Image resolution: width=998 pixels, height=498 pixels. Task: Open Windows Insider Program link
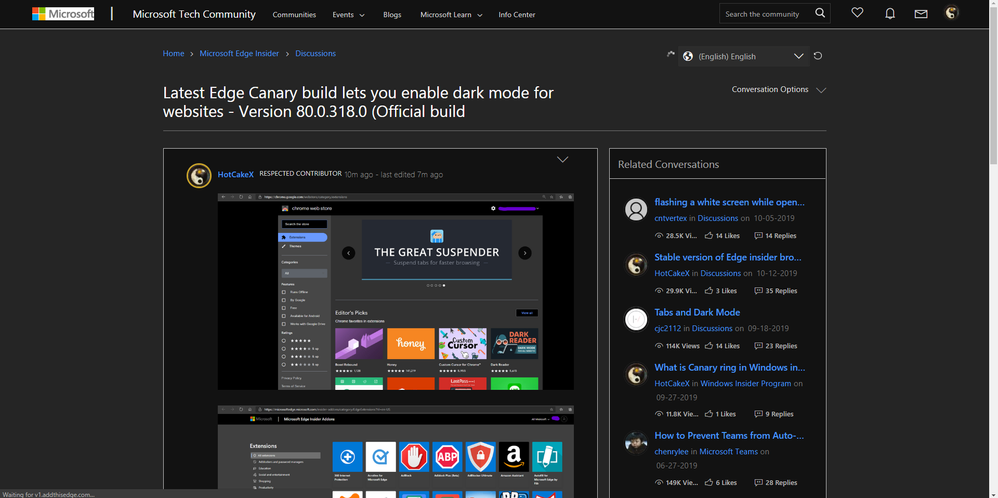point(746,383)
